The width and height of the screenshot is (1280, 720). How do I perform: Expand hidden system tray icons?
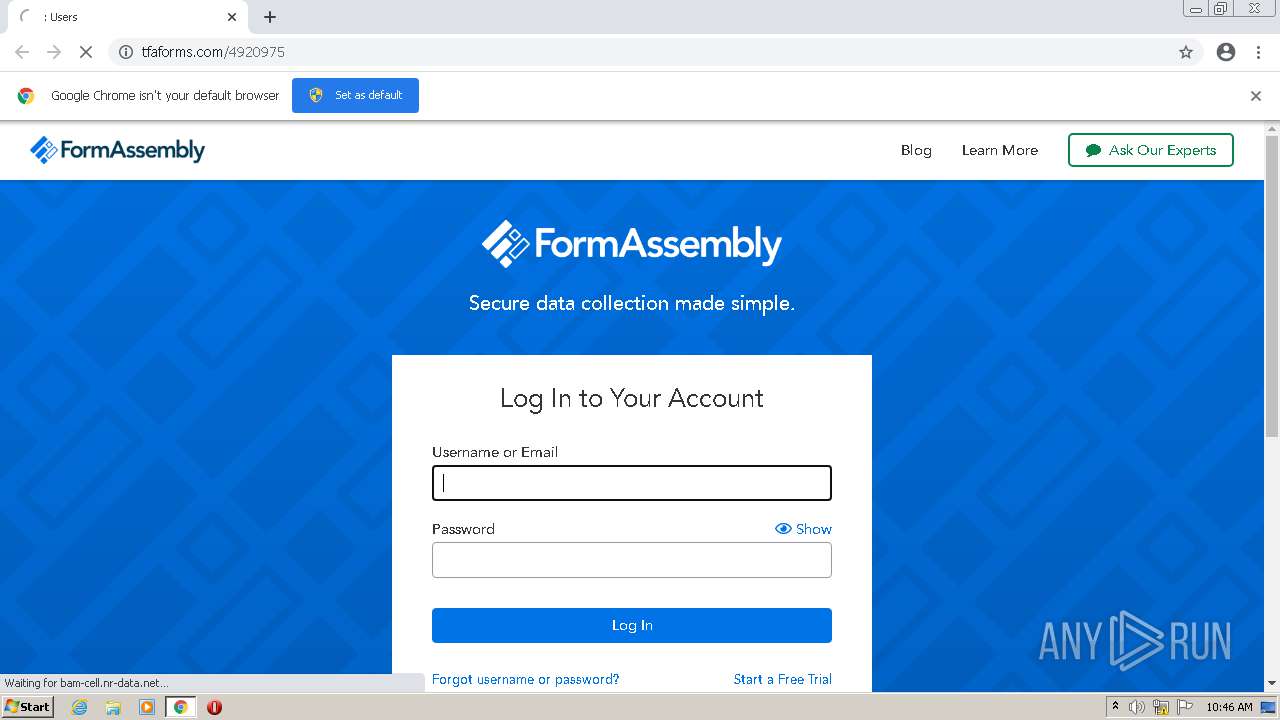(1115, 707)
